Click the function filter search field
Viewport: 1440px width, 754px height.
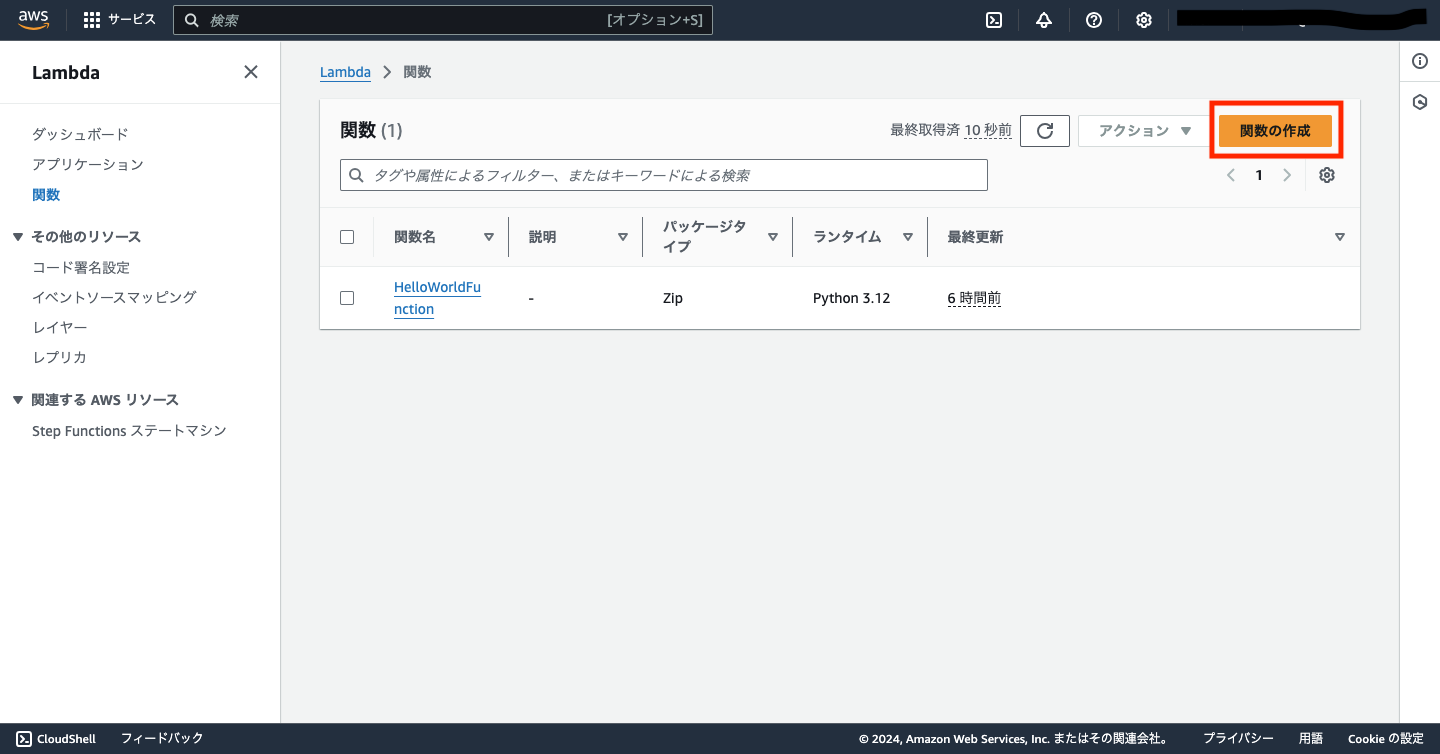(x=664, y=175)
